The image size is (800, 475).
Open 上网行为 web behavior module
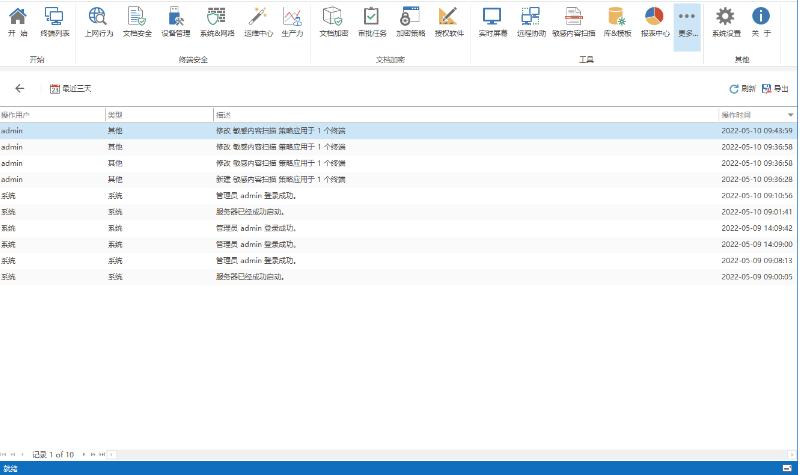pos(98,22)
